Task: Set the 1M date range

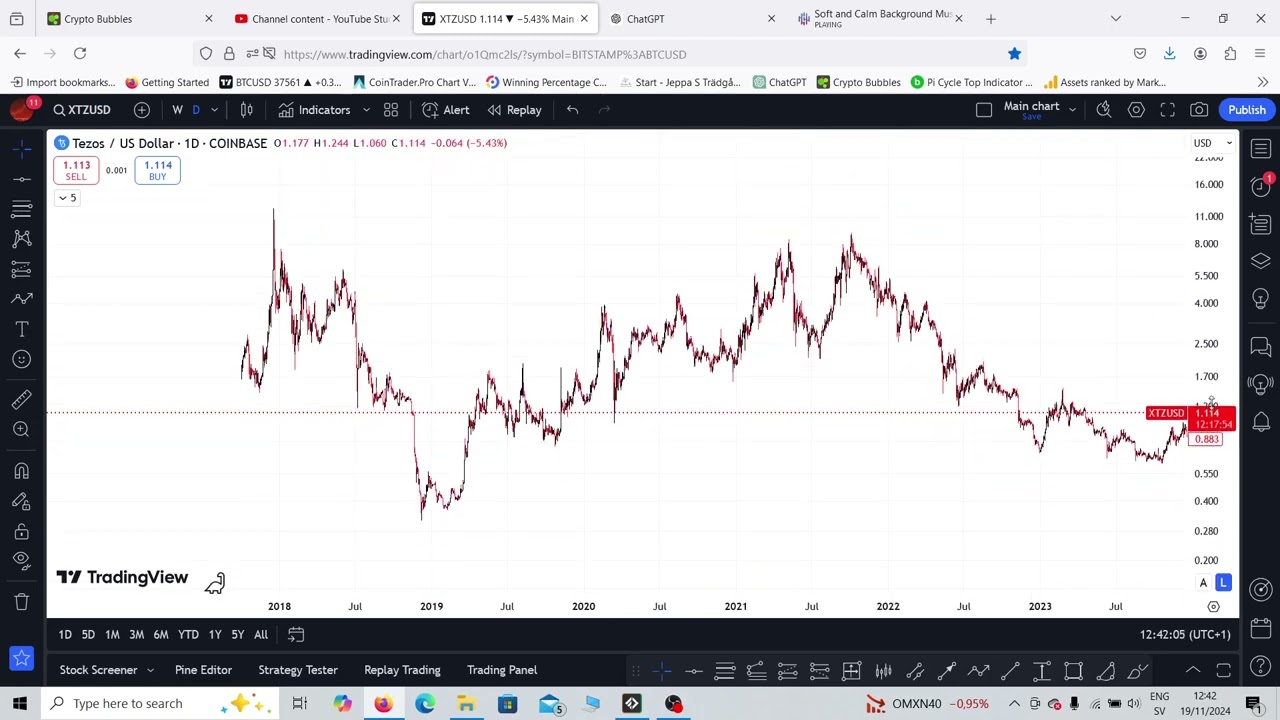Action: [x=112, y=635]
